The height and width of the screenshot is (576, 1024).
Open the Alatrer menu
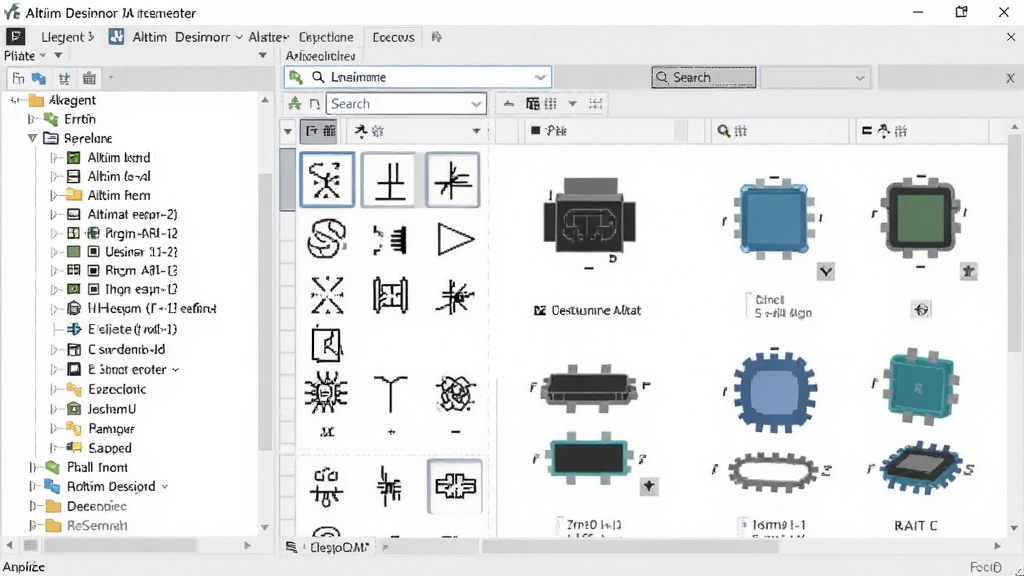click(268, 37)
